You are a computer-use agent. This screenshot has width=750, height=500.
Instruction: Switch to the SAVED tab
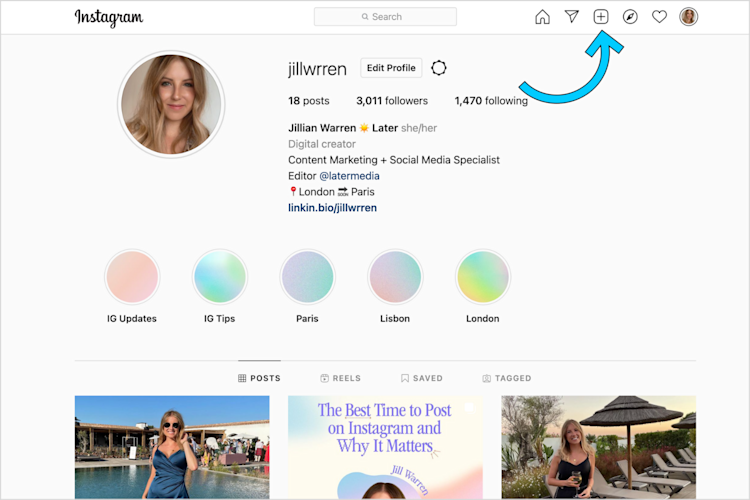(421, 378)
